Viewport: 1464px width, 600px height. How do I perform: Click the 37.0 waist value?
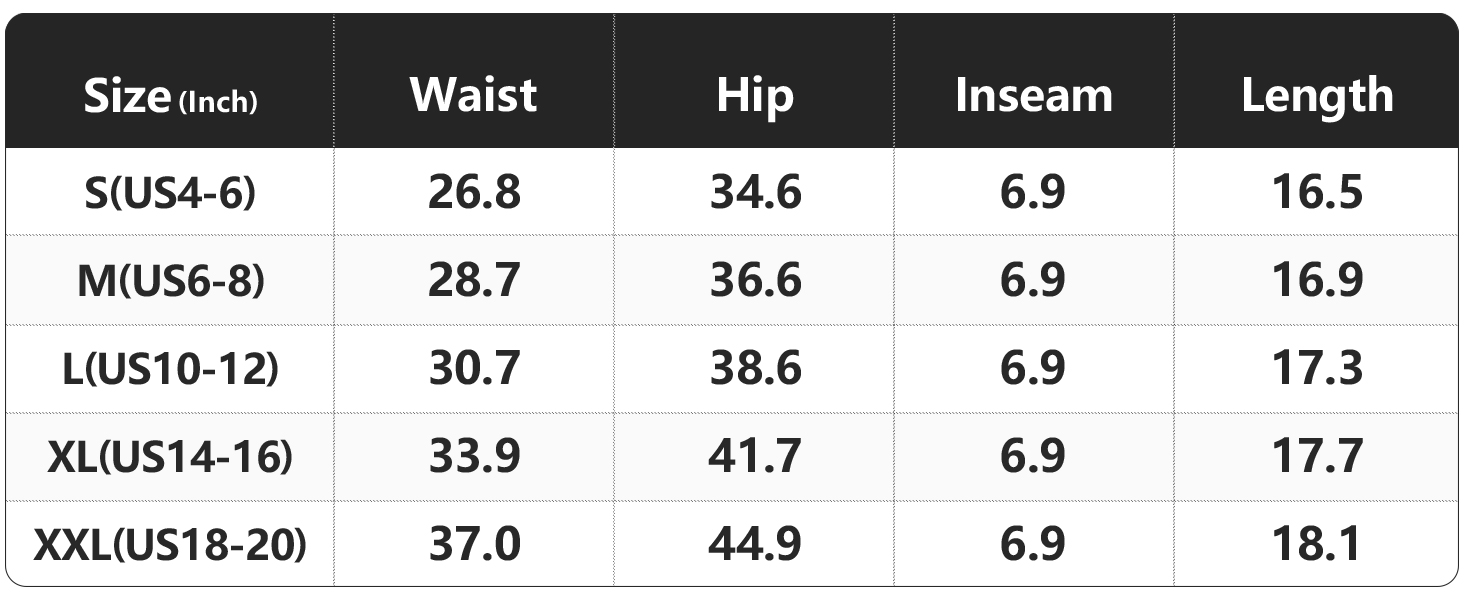(x=474, y=545)
